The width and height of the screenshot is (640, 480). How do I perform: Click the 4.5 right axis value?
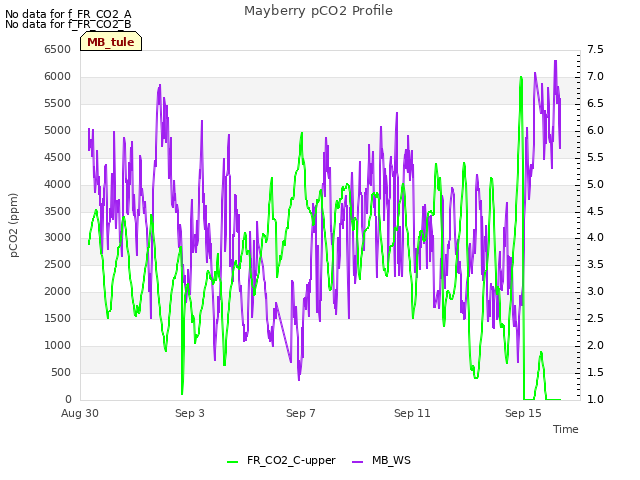coord(595,211)
